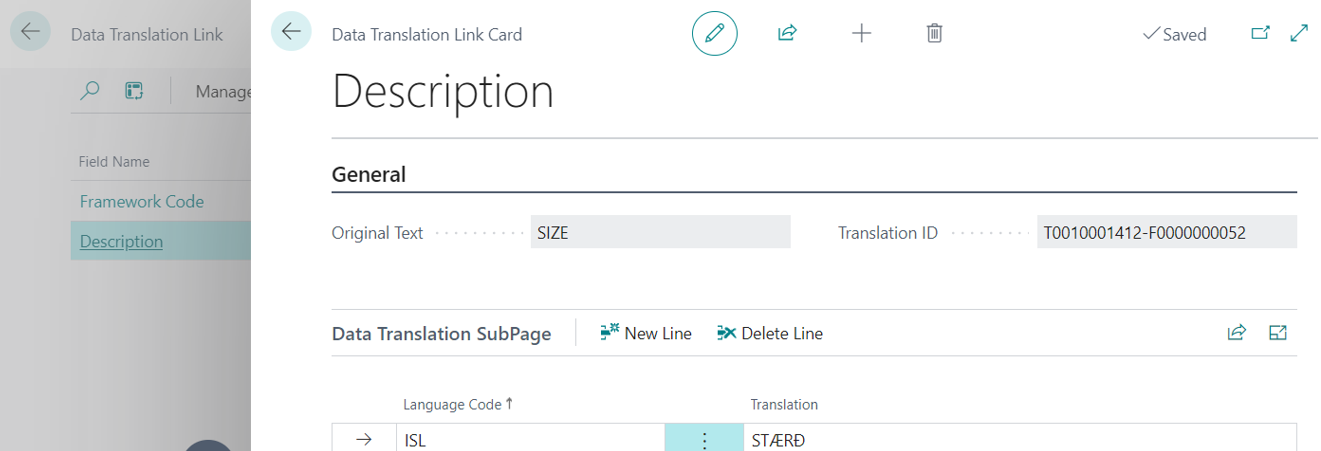
Task: Click the trash delete icon
Action: pos(934,34)
